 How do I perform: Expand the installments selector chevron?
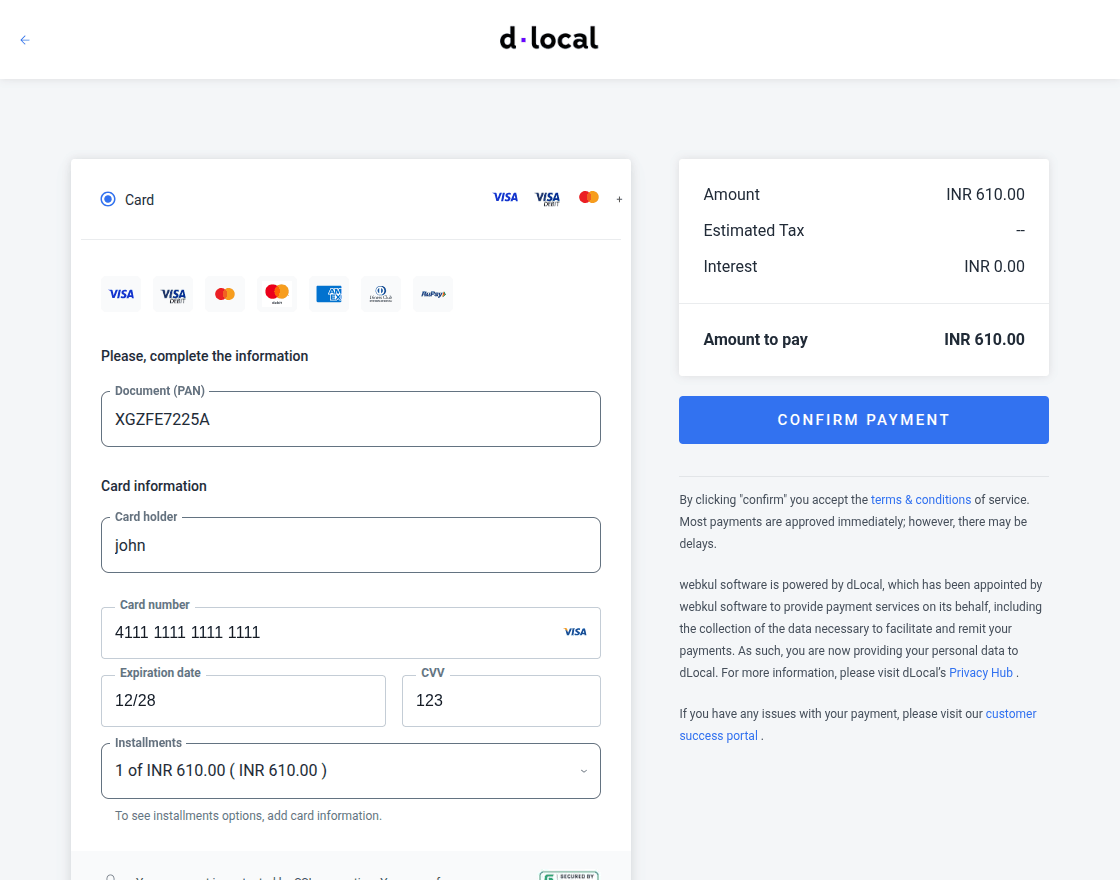(584, 770)
